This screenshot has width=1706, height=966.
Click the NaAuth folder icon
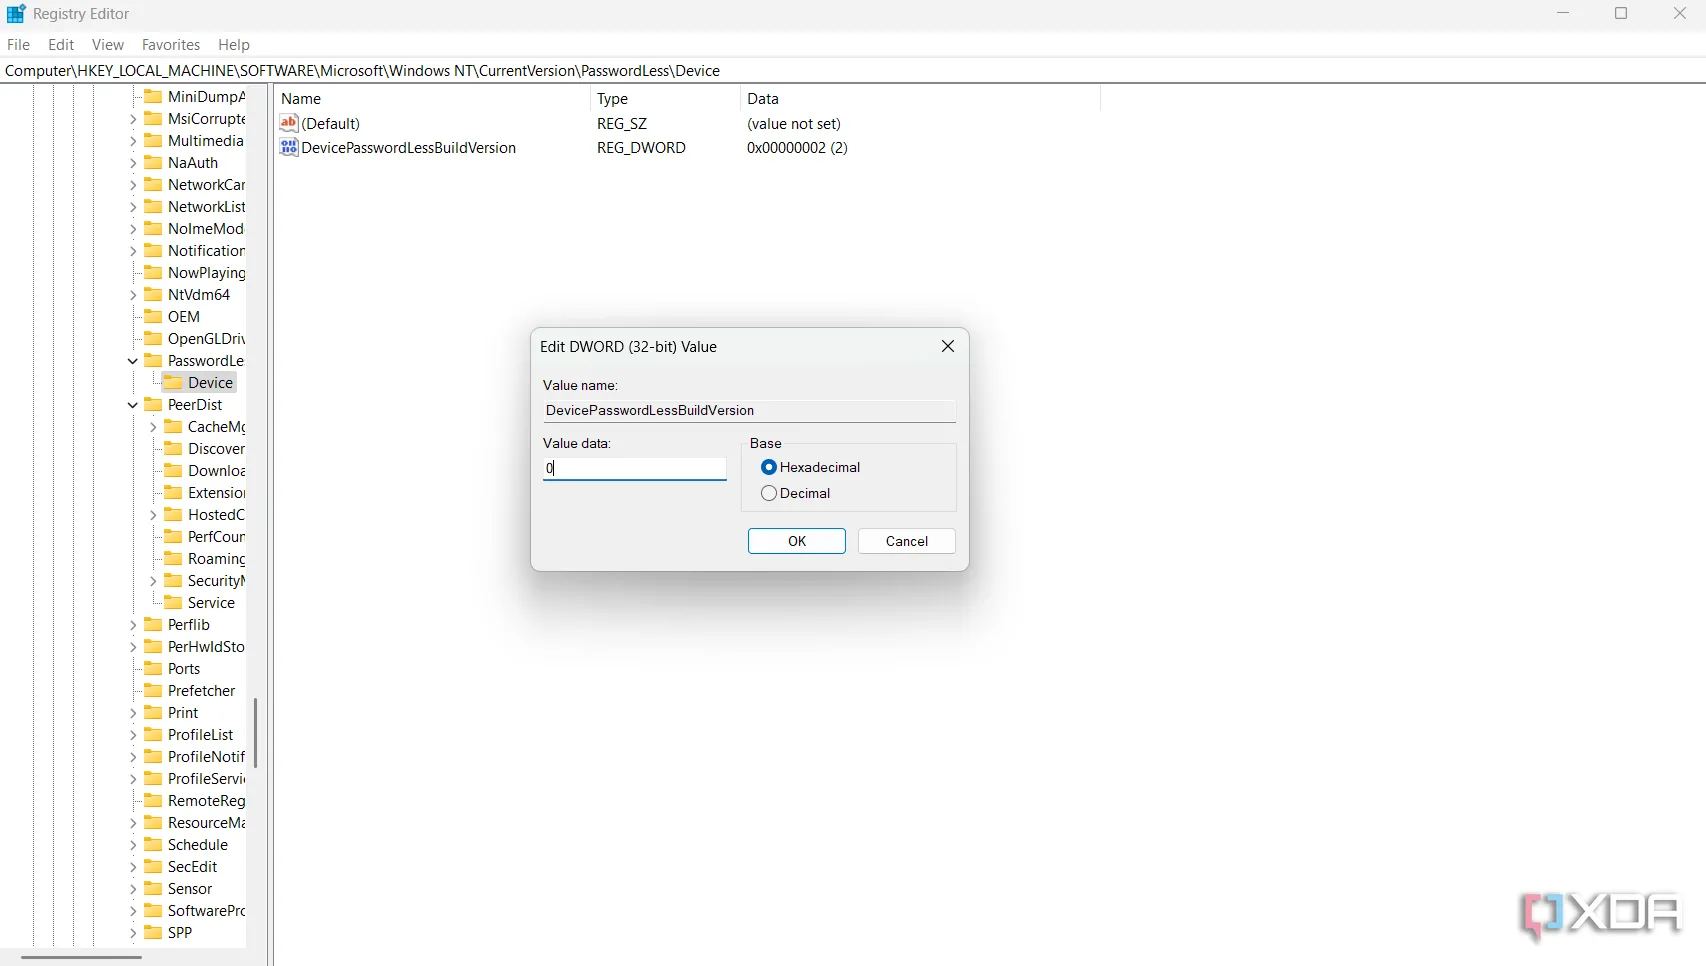[153, 163]
